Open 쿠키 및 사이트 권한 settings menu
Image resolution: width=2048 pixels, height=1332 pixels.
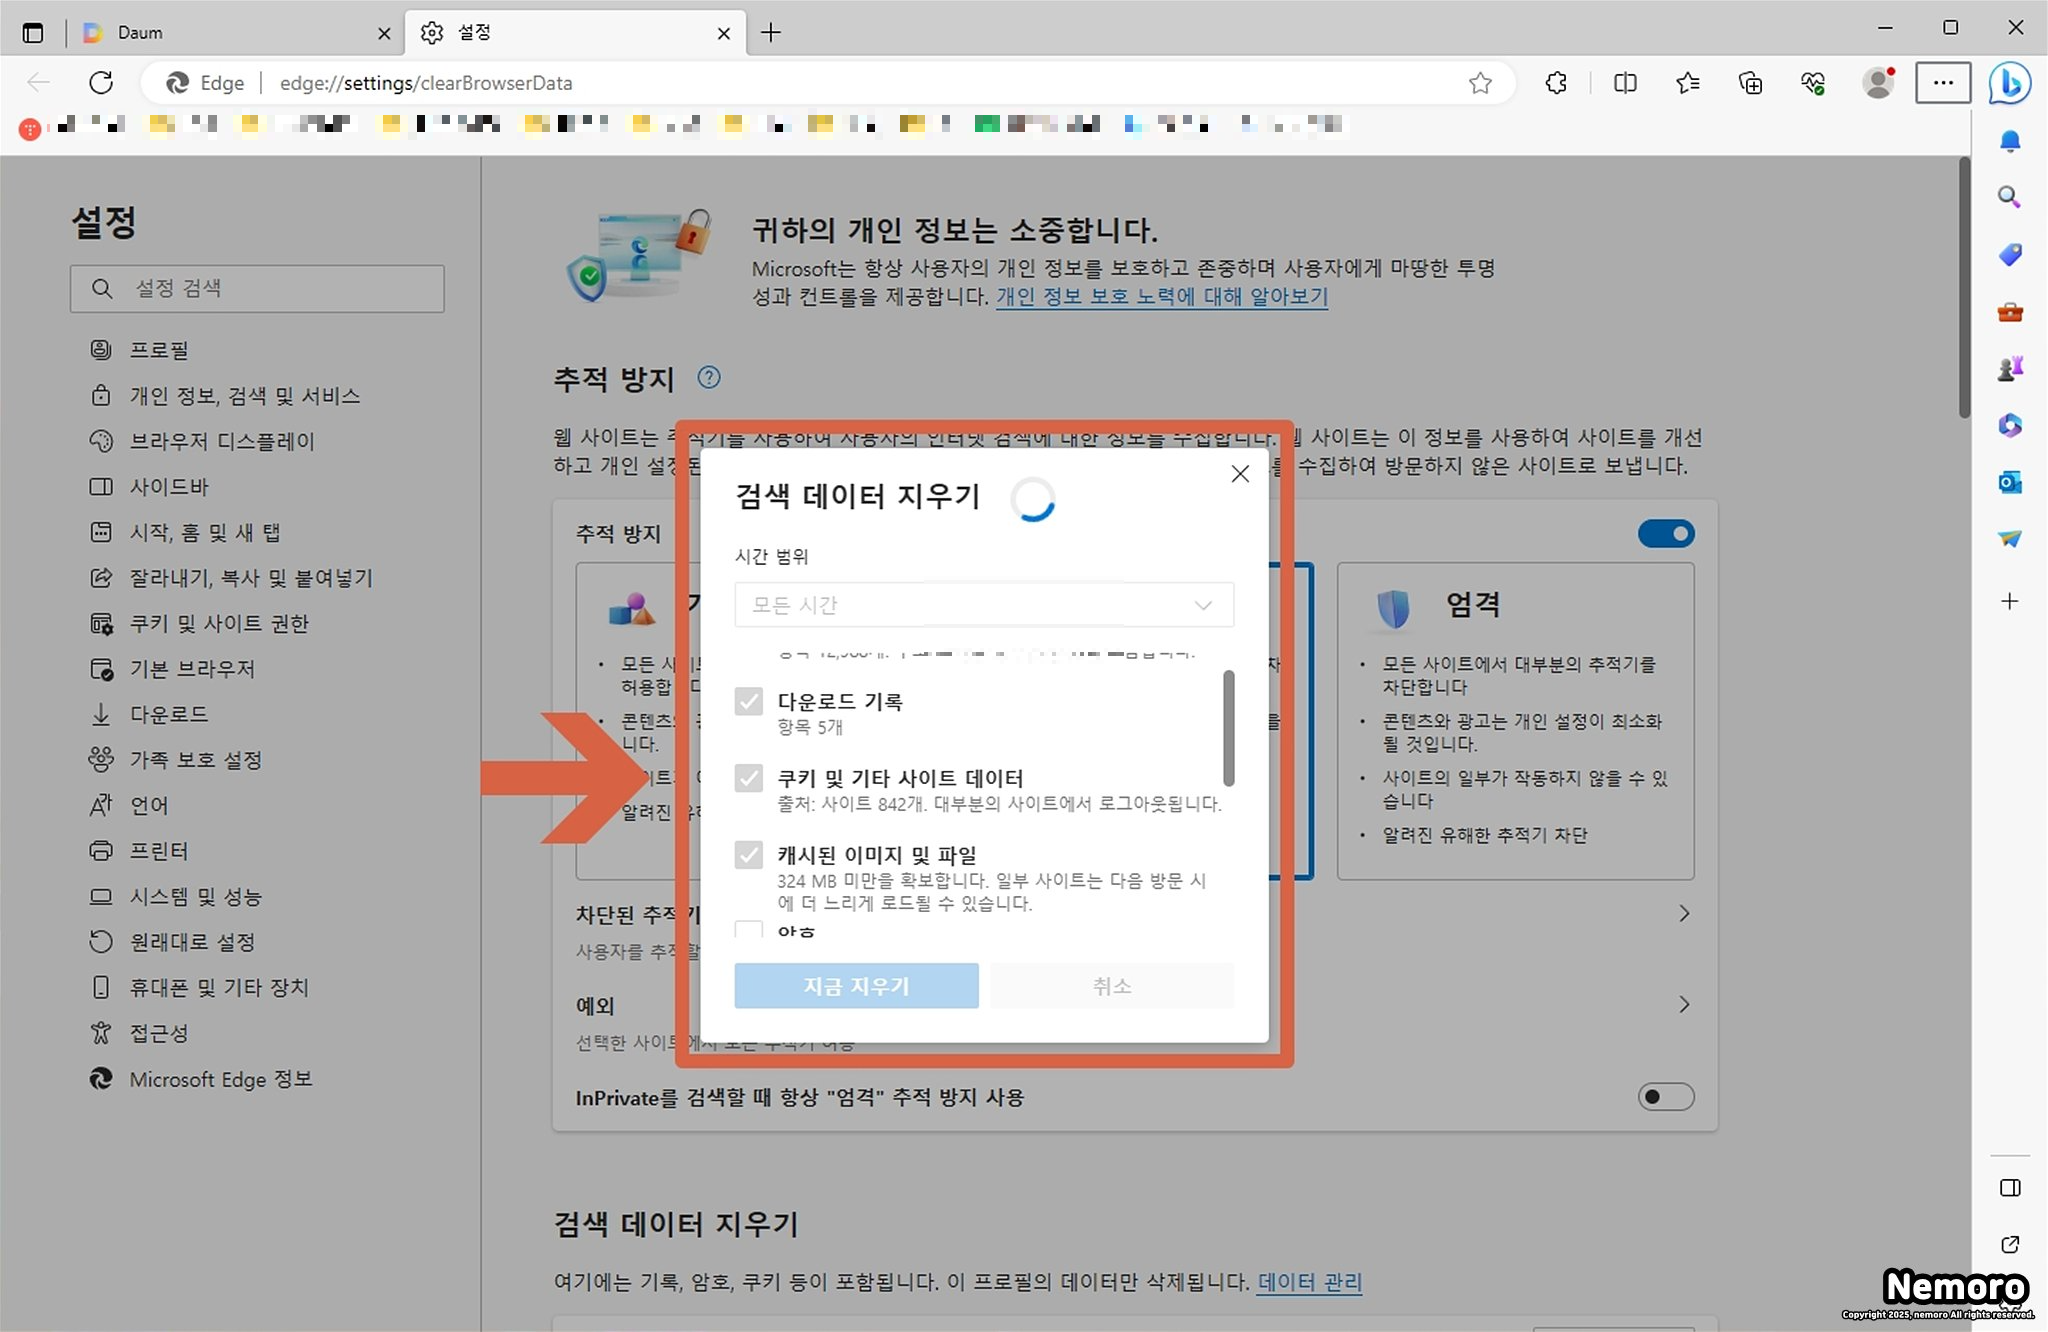pos(219,624)
